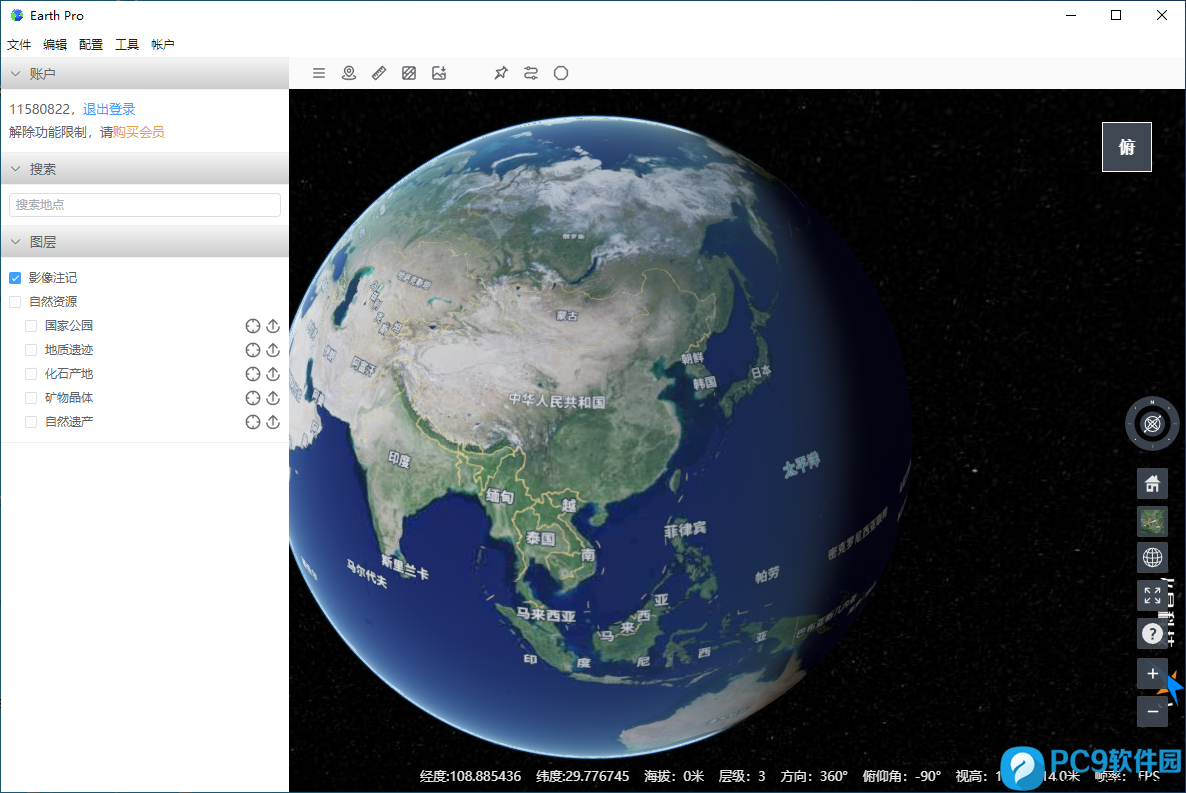Click the compass to reset north
This screenshot has height=793, width=1186.
click(x=1152, y=424)
